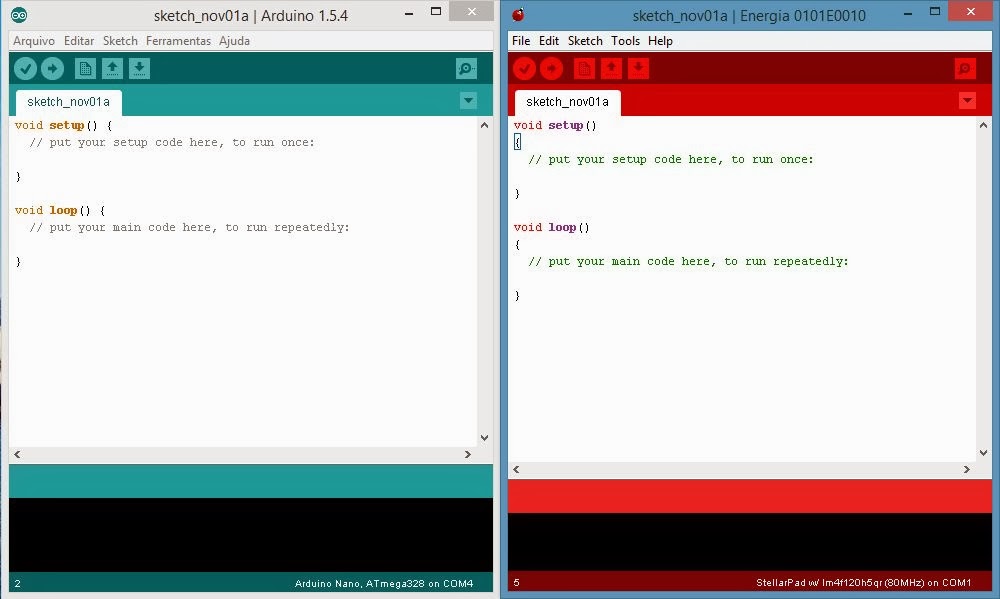Screen dimensions: 1000x599
Task: Click highlighted opening brace in Energia editor
Action: pyautogui.click(x=517, y=142)
